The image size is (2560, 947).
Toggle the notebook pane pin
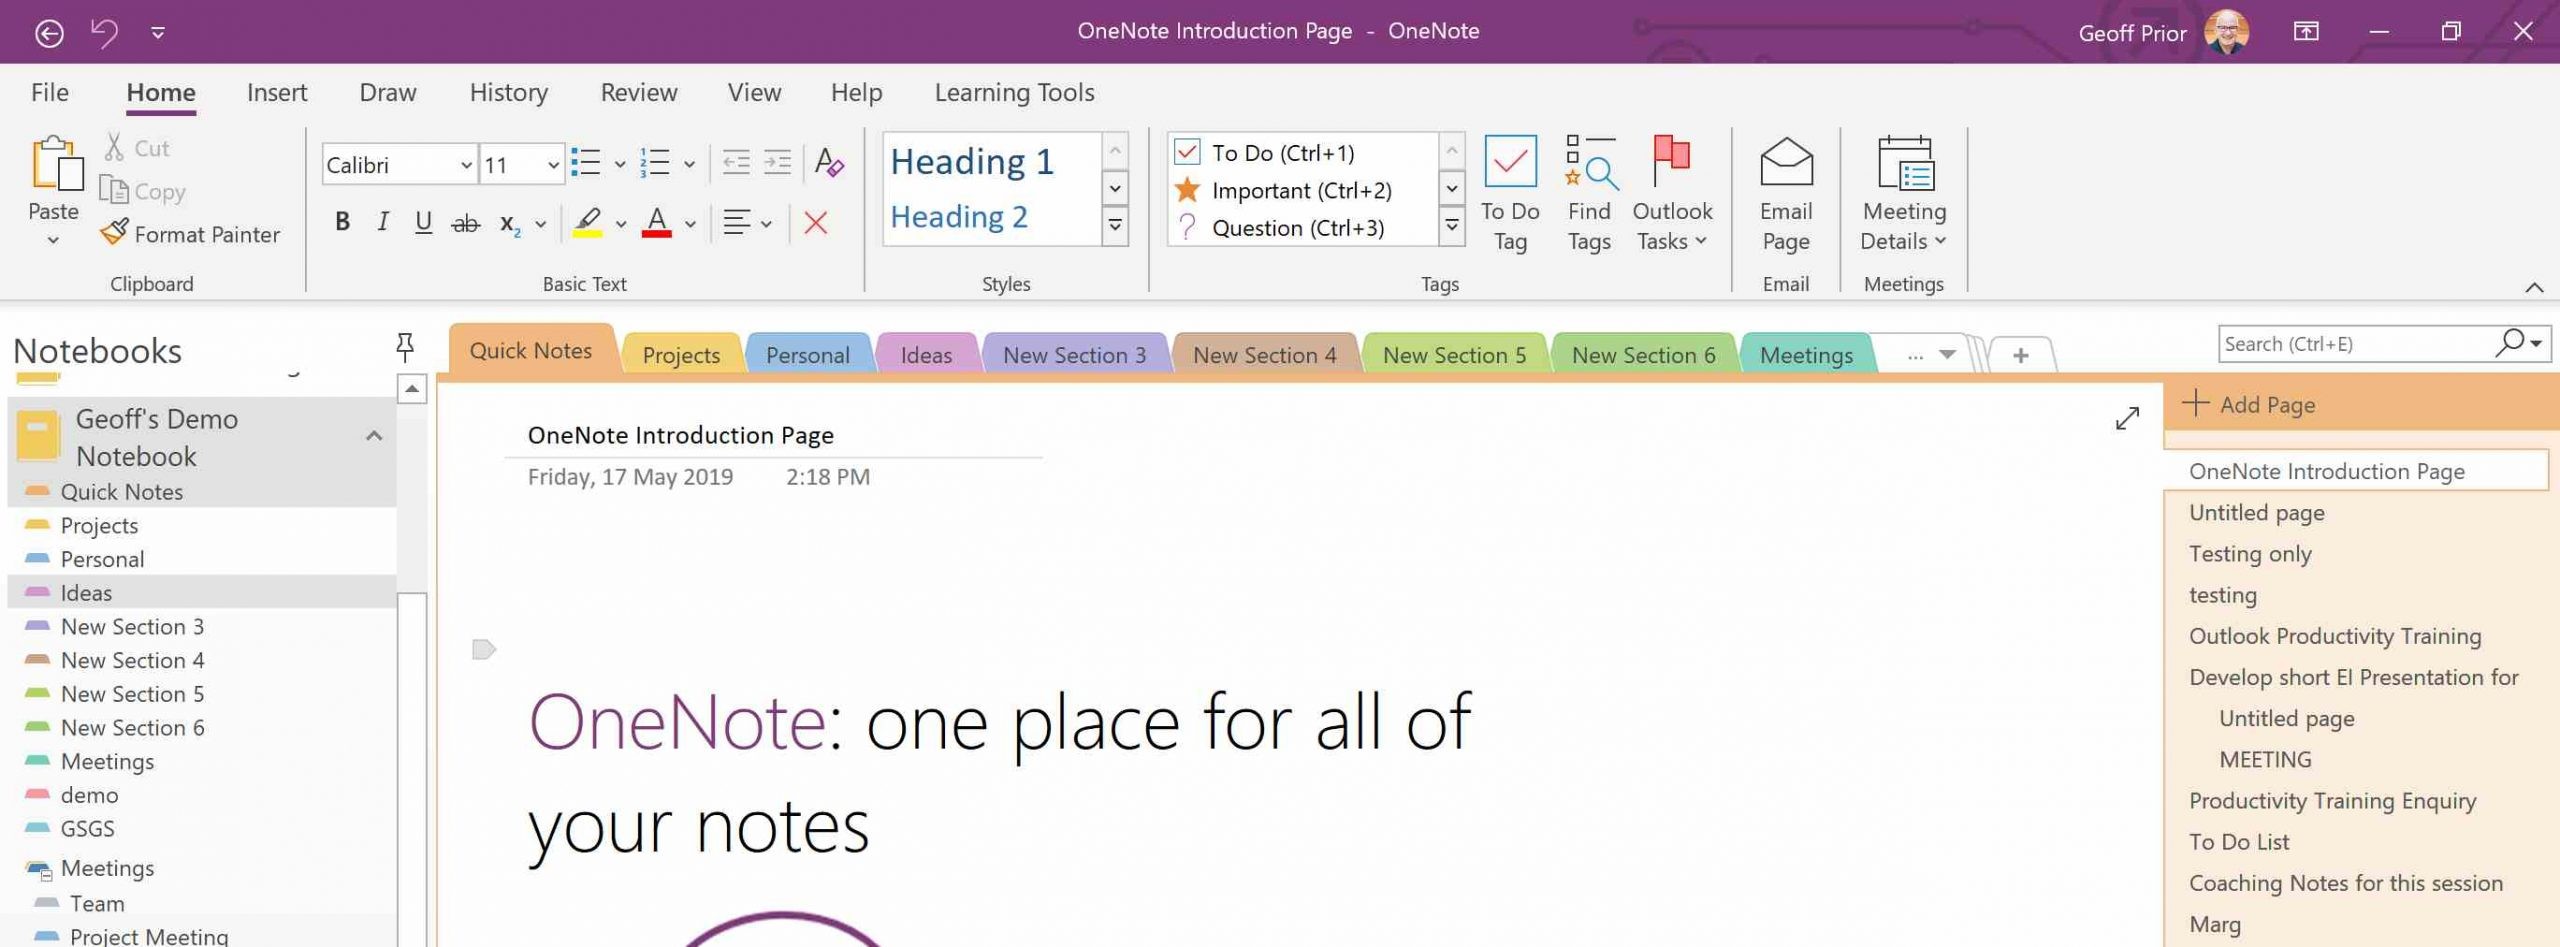click(x=404, y=346)
